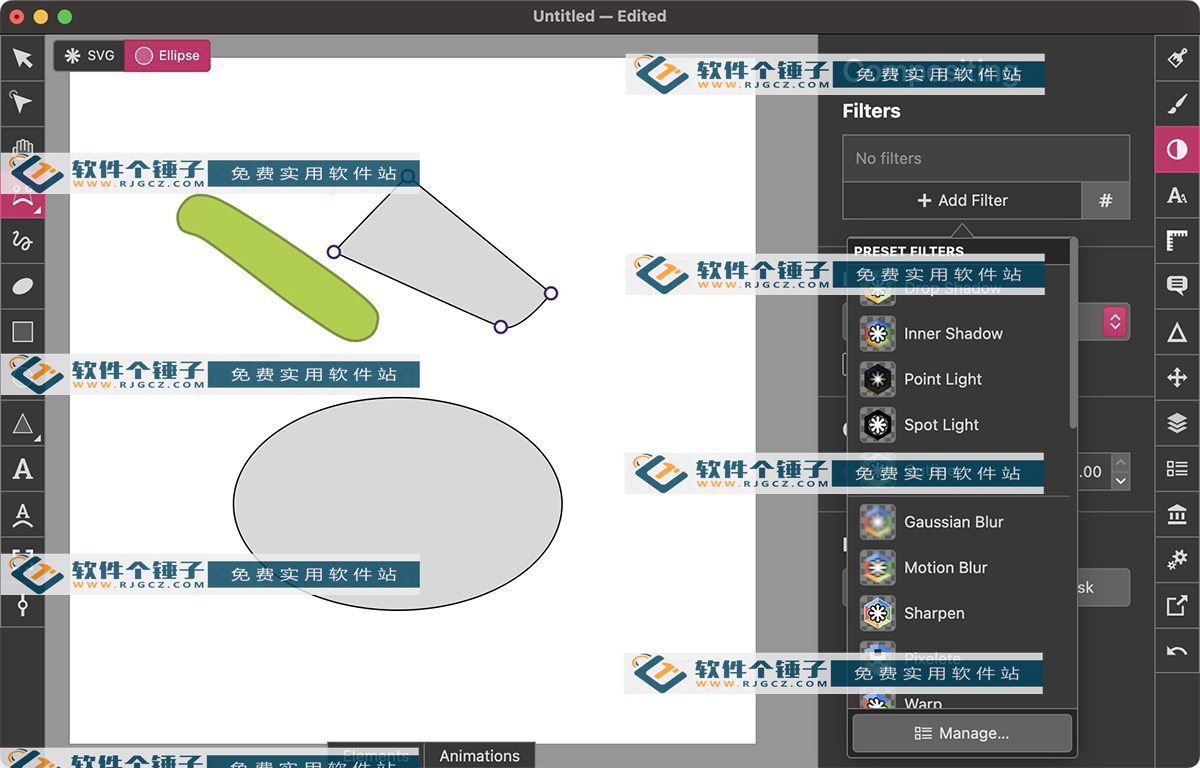Open the list view panel

1177,469
